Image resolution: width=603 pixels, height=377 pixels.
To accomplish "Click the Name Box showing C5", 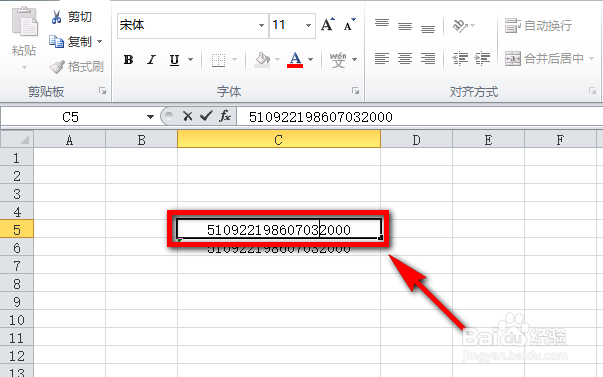I will point(71,117).
